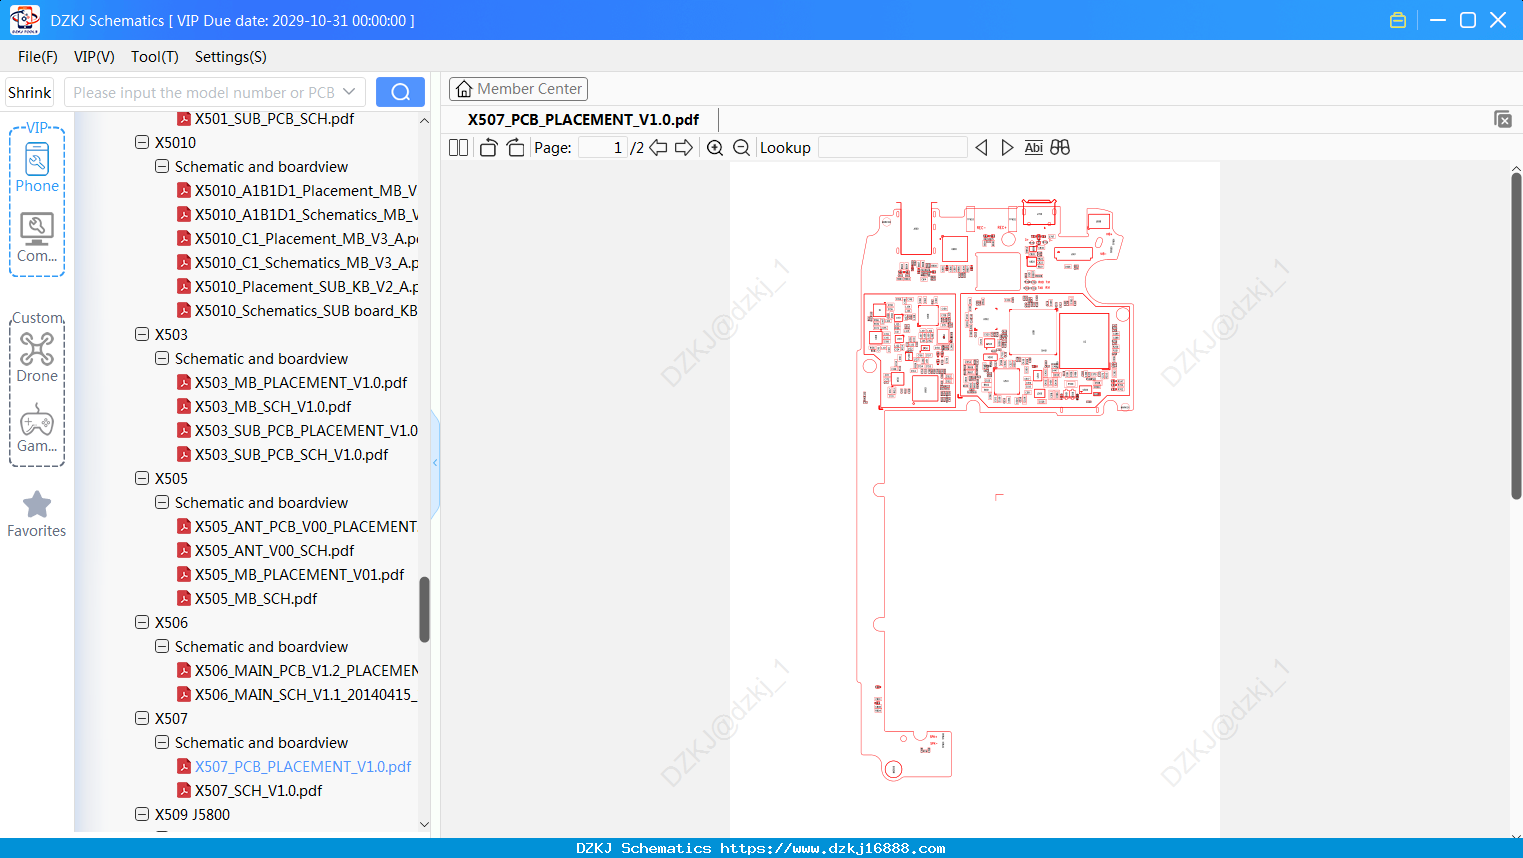Click the DZKJ app logo
This screenshot has height=858, width=1523.
24,20
